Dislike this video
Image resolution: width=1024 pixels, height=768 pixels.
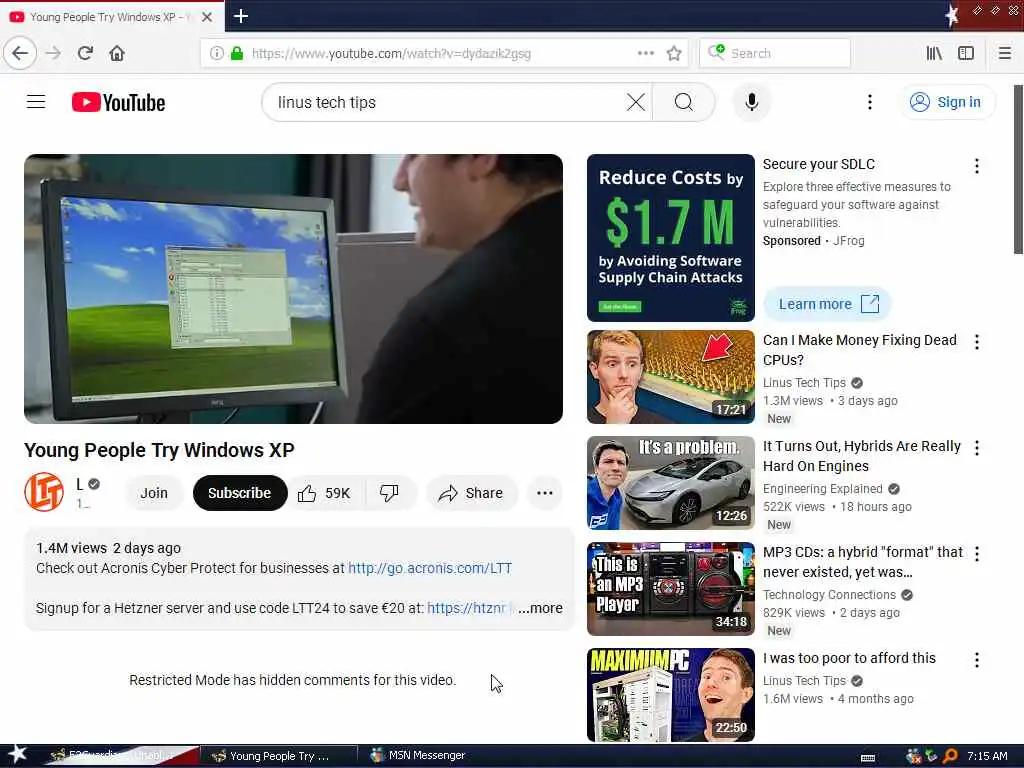(x=389, y=493)
